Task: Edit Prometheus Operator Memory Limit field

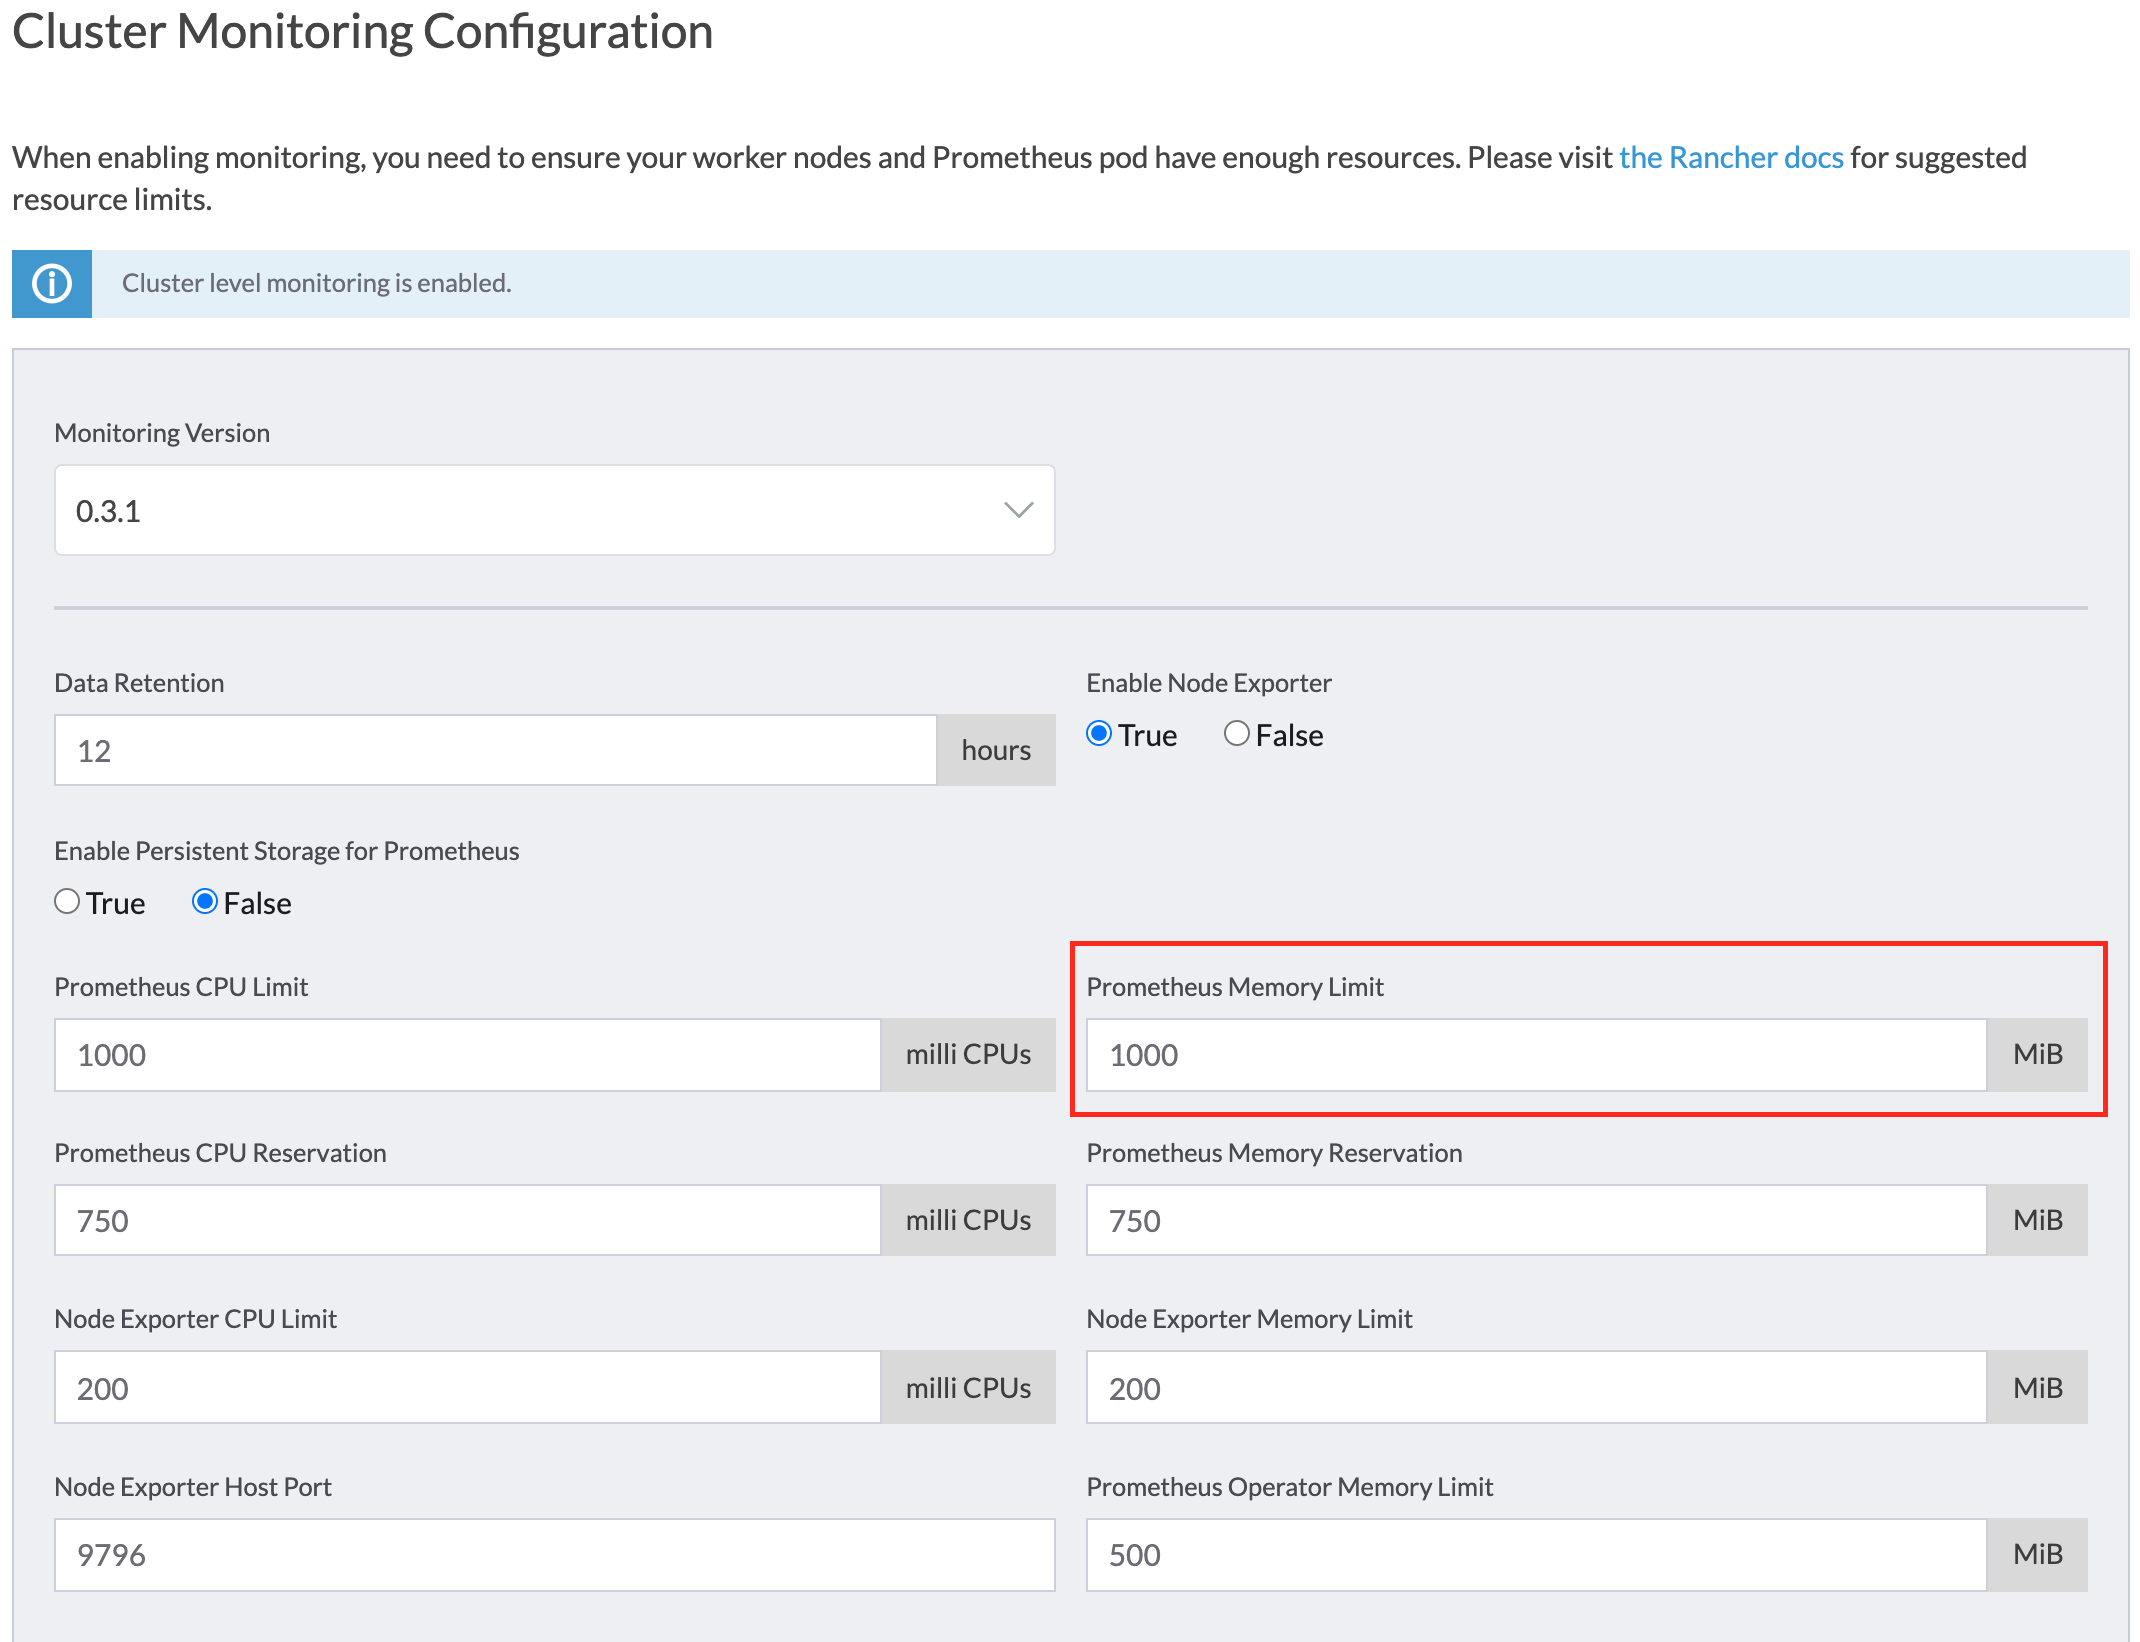Action: pyautogui.click(x=1535, y=1555)
